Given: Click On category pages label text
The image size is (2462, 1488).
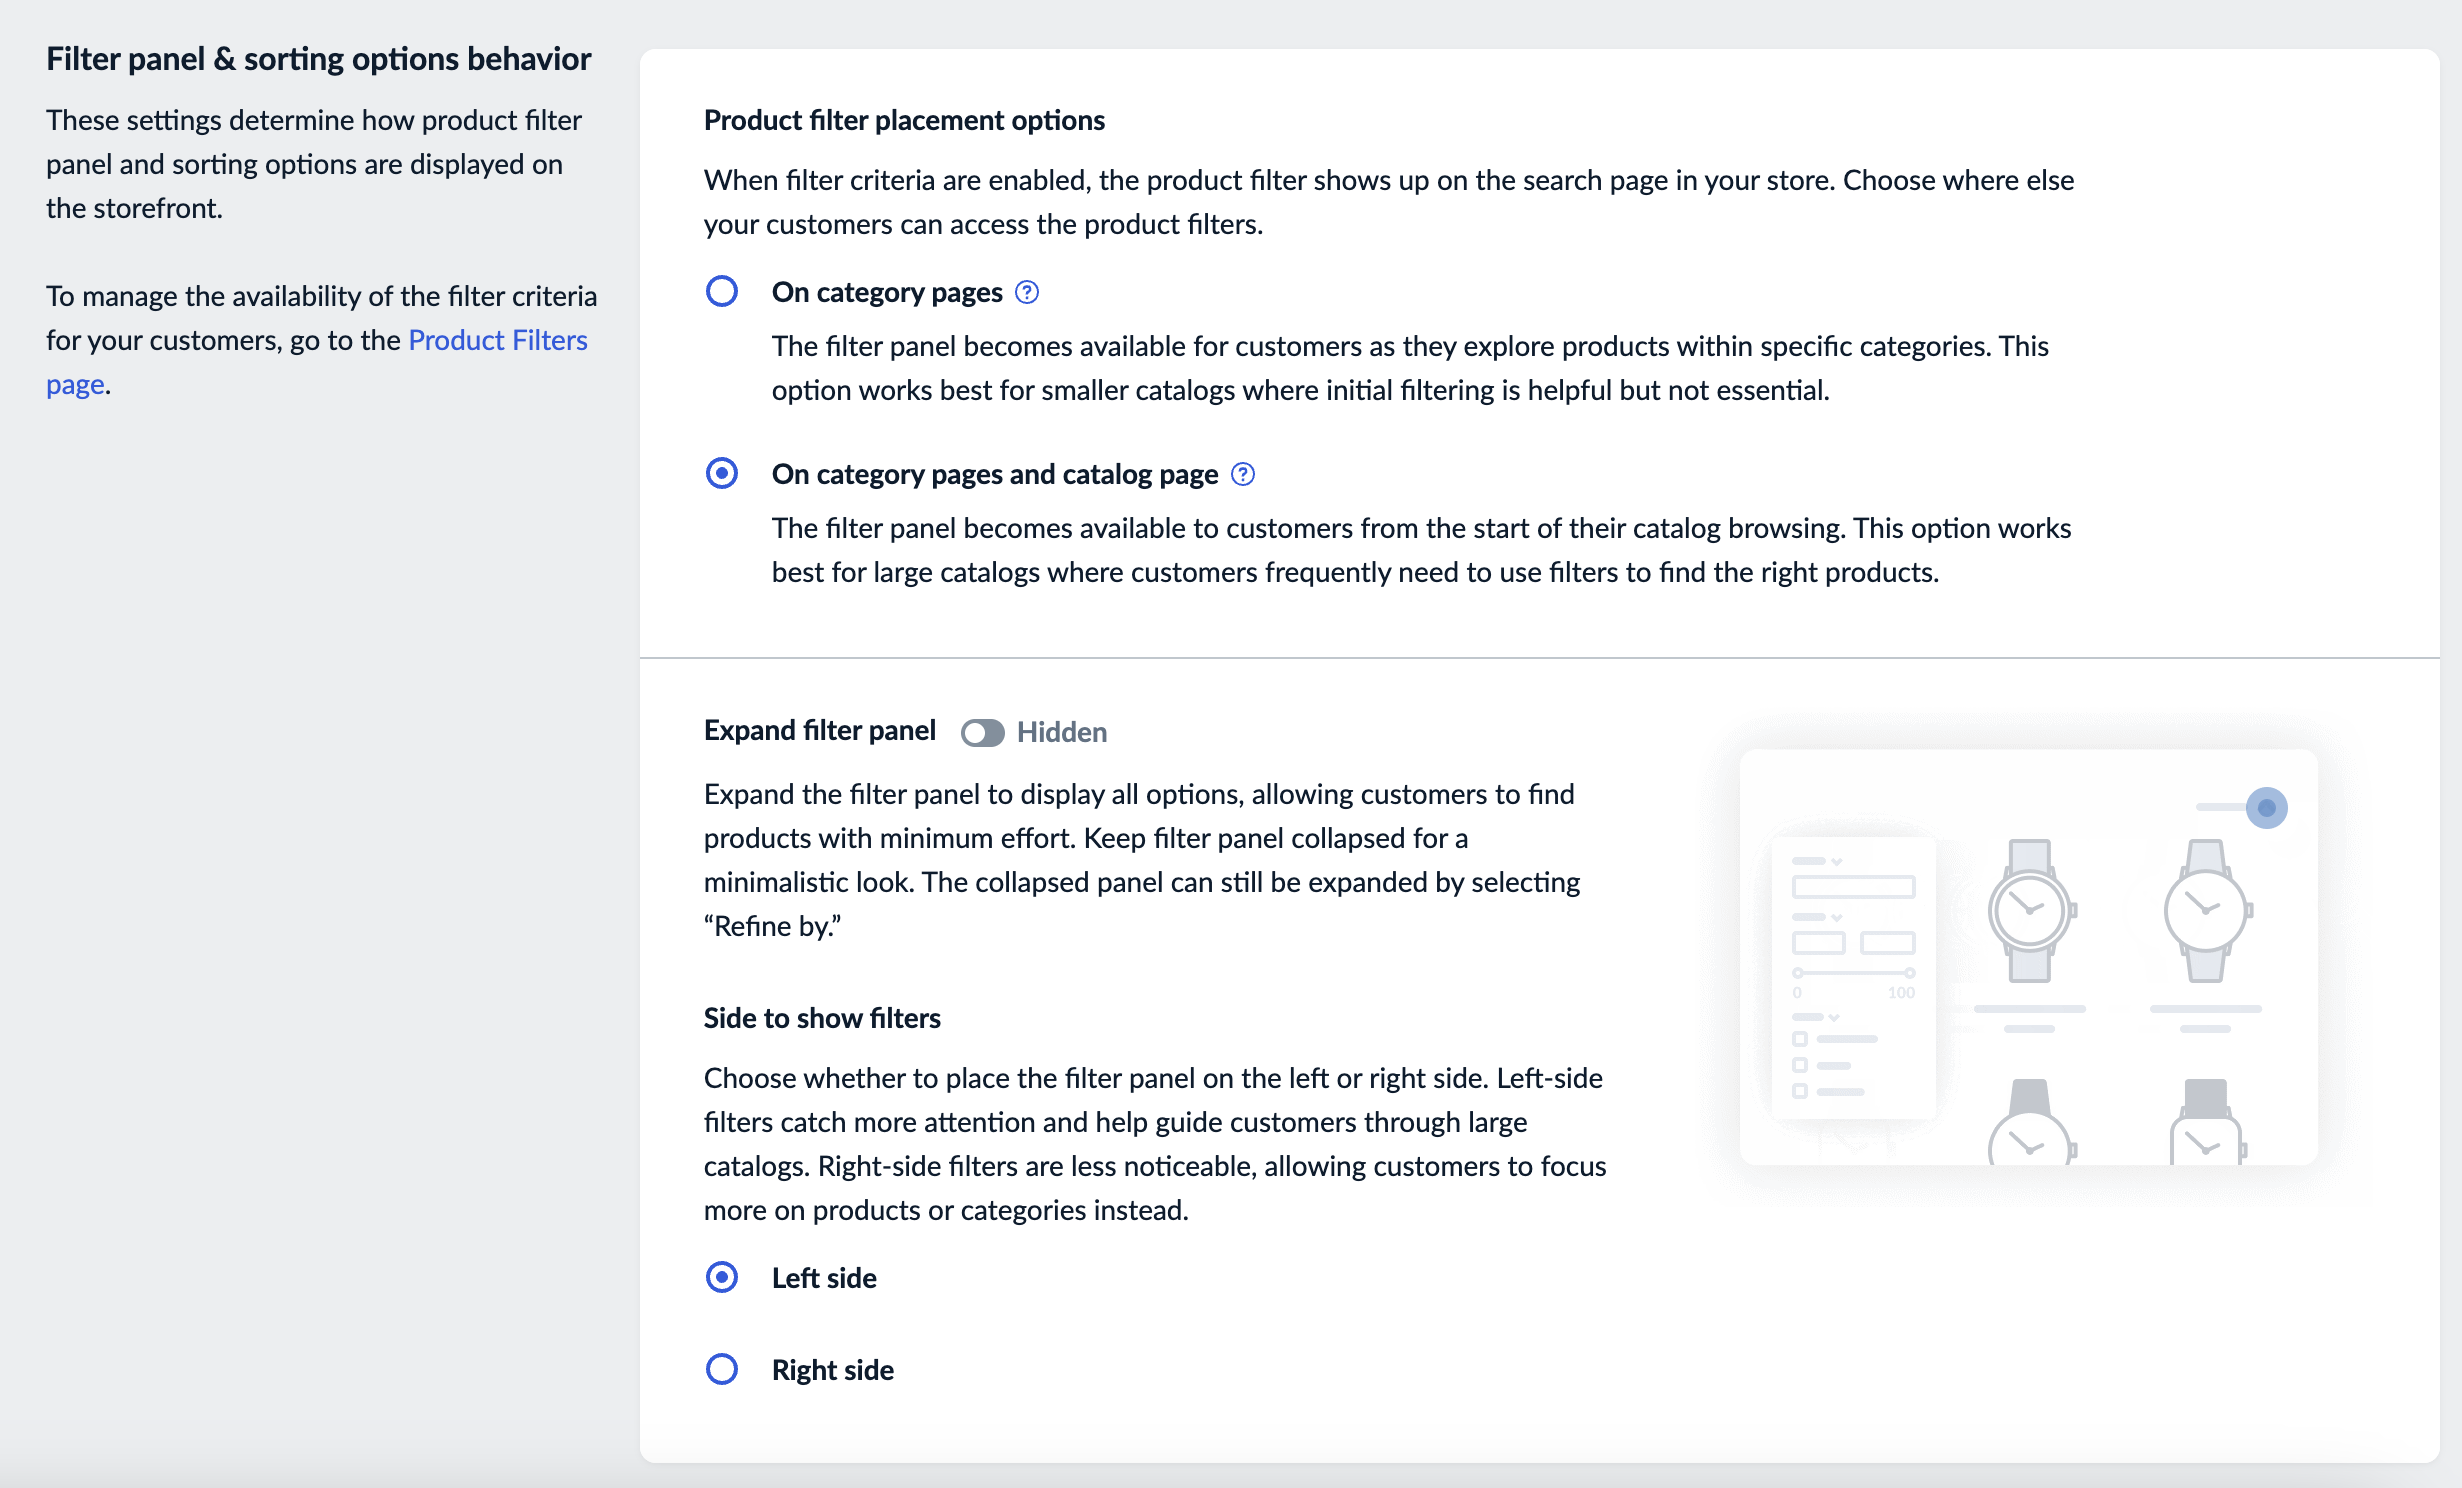Looking at the screenshot, I should tap(886, 292).
